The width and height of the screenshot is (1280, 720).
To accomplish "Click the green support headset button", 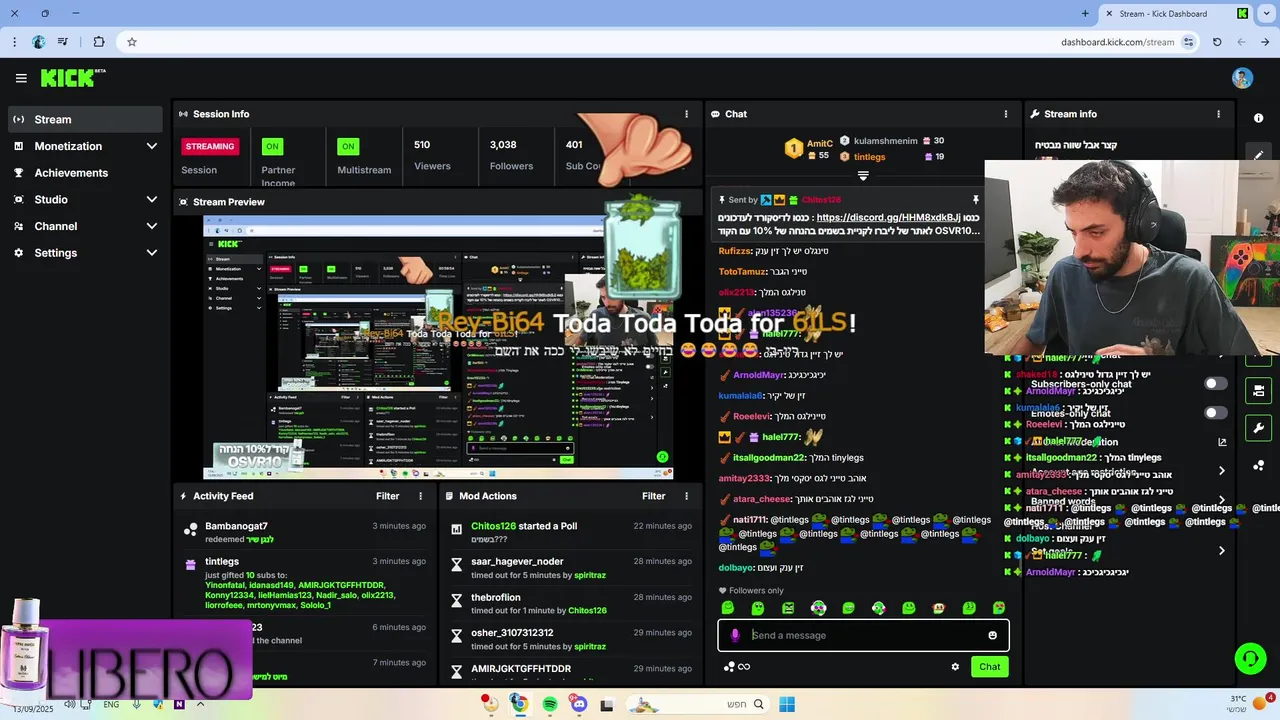I will coord(1250,658).
